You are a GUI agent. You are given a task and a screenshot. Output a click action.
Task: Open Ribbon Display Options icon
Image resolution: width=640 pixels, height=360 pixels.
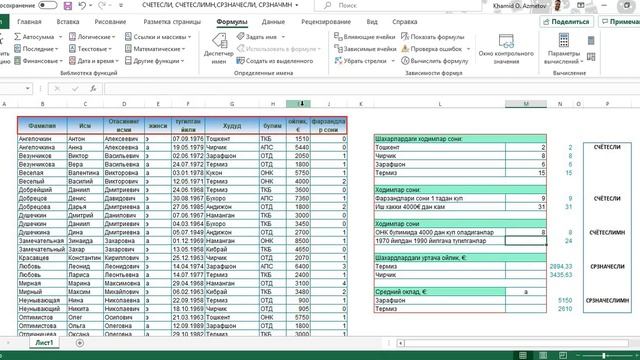[x=581, y=5]
